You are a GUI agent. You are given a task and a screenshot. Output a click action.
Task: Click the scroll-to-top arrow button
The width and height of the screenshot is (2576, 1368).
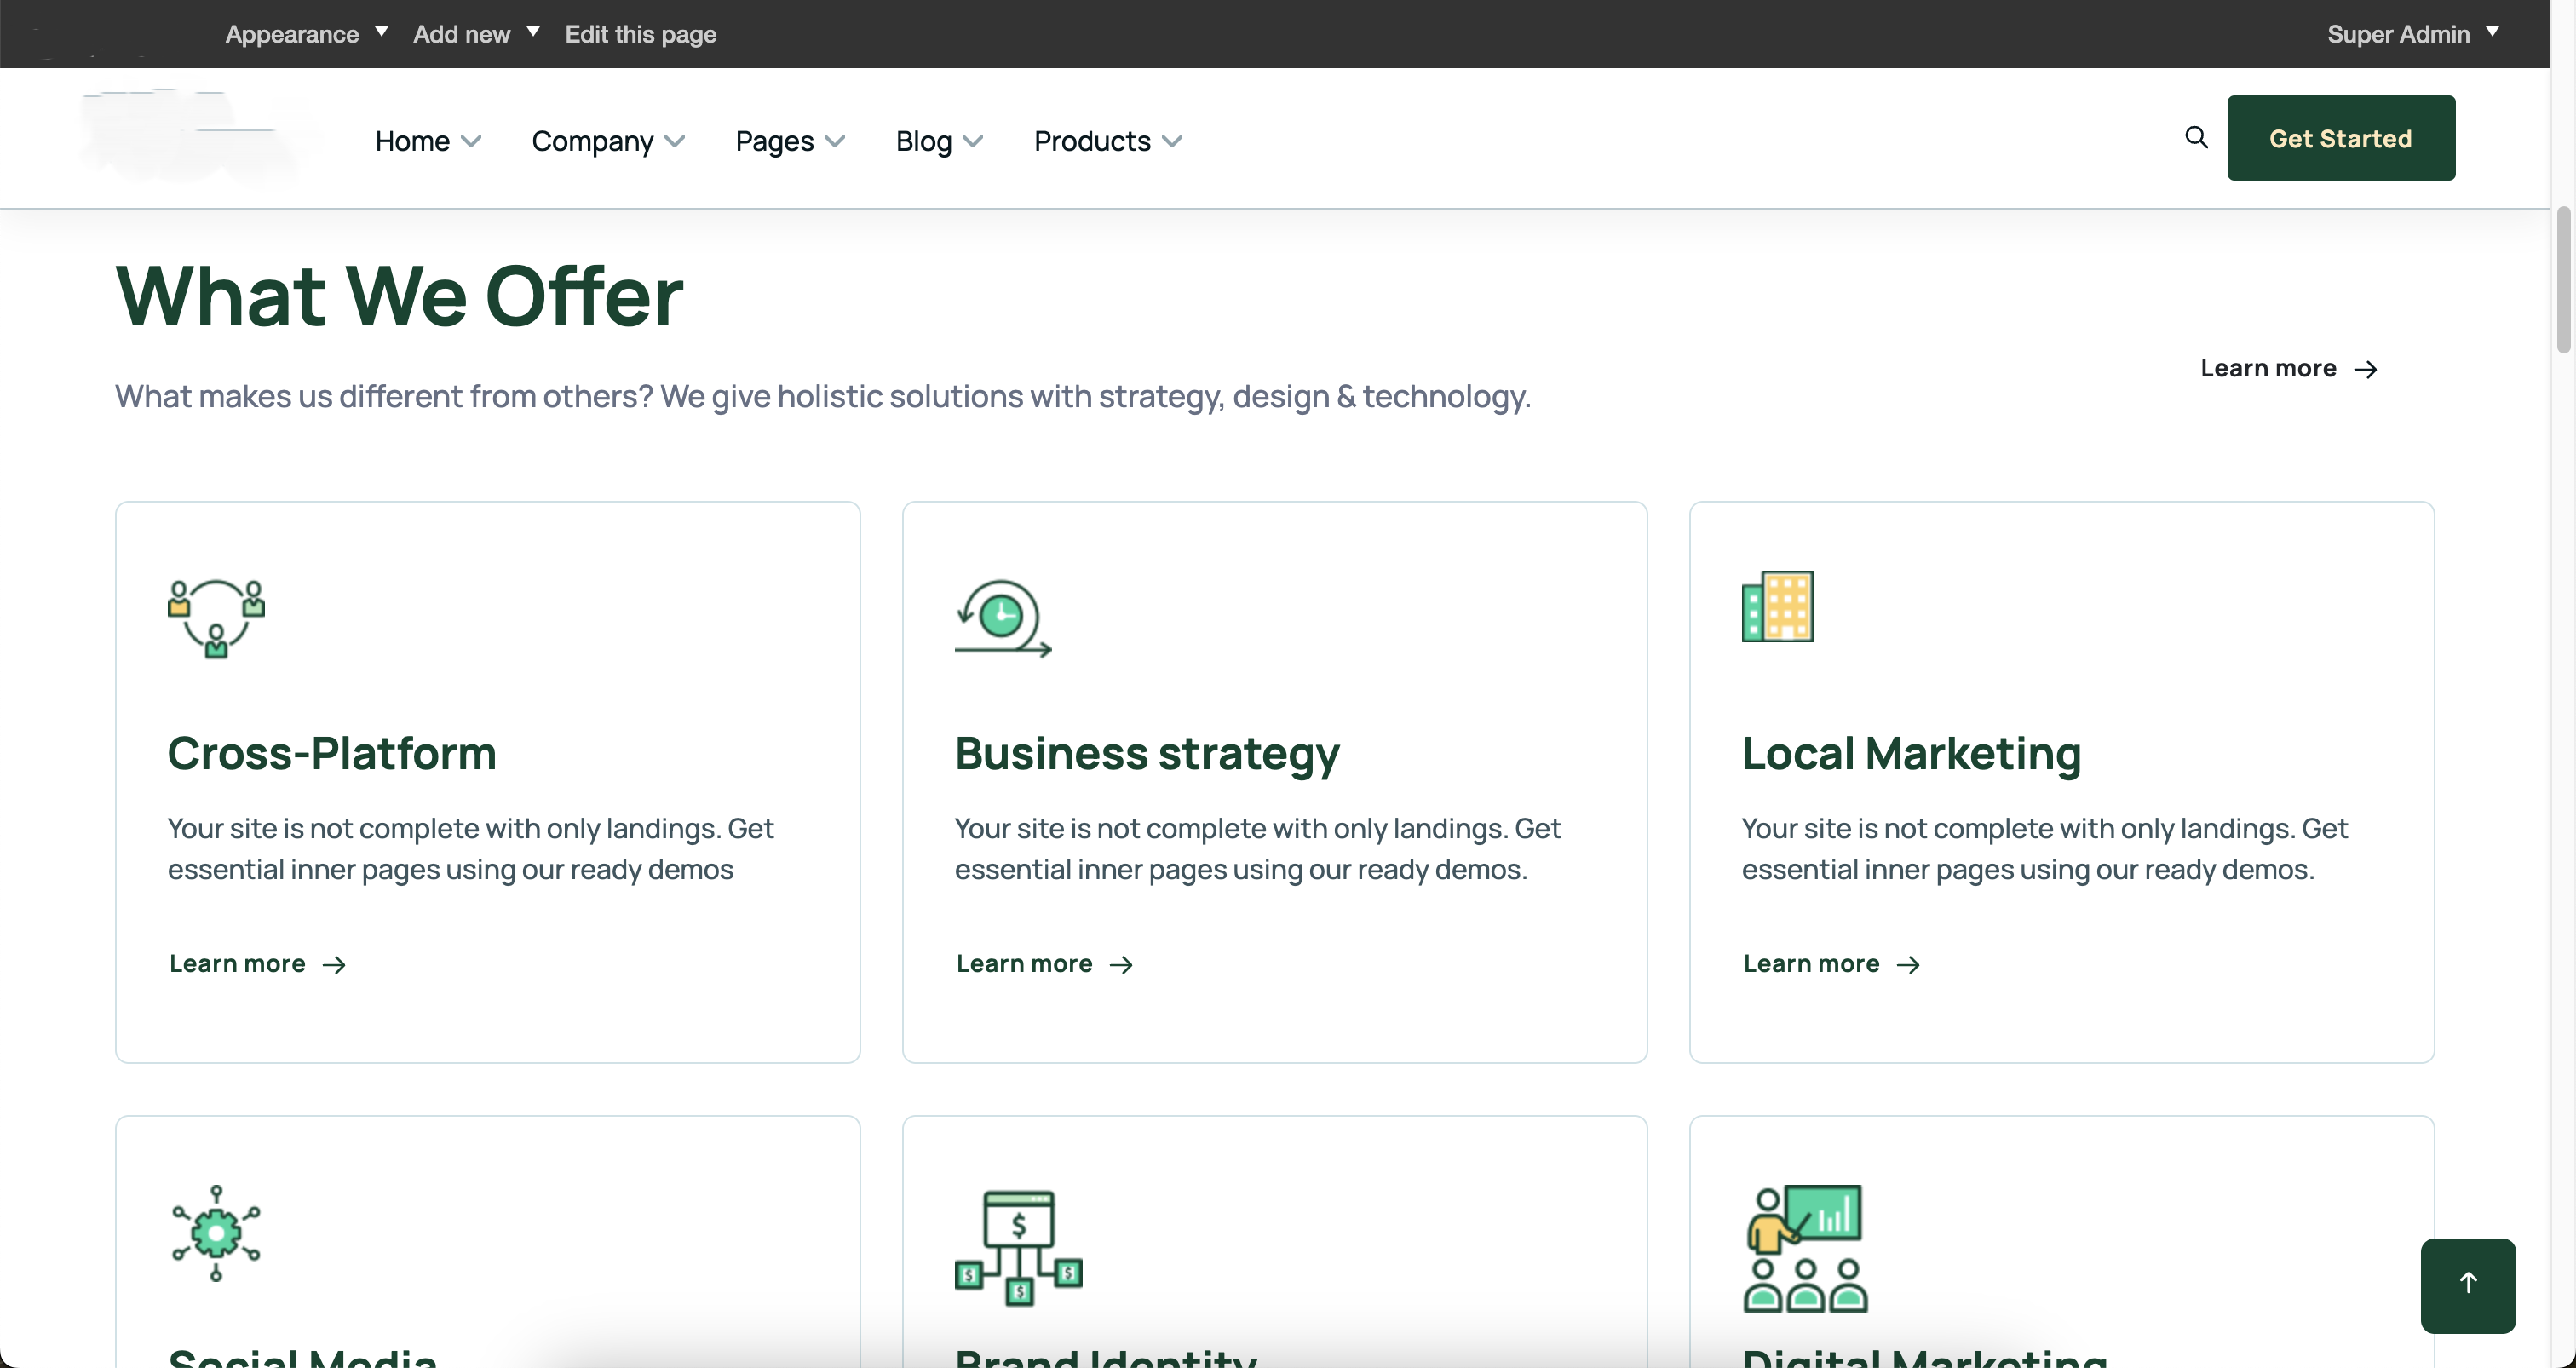(2467, 1284)
